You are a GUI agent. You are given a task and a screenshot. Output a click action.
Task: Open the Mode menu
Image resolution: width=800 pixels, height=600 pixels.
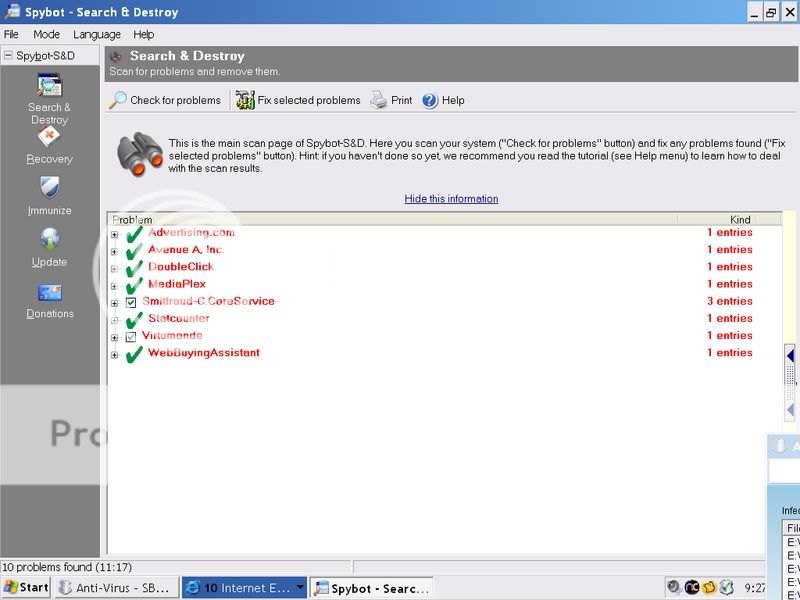(x=46, y=34)
